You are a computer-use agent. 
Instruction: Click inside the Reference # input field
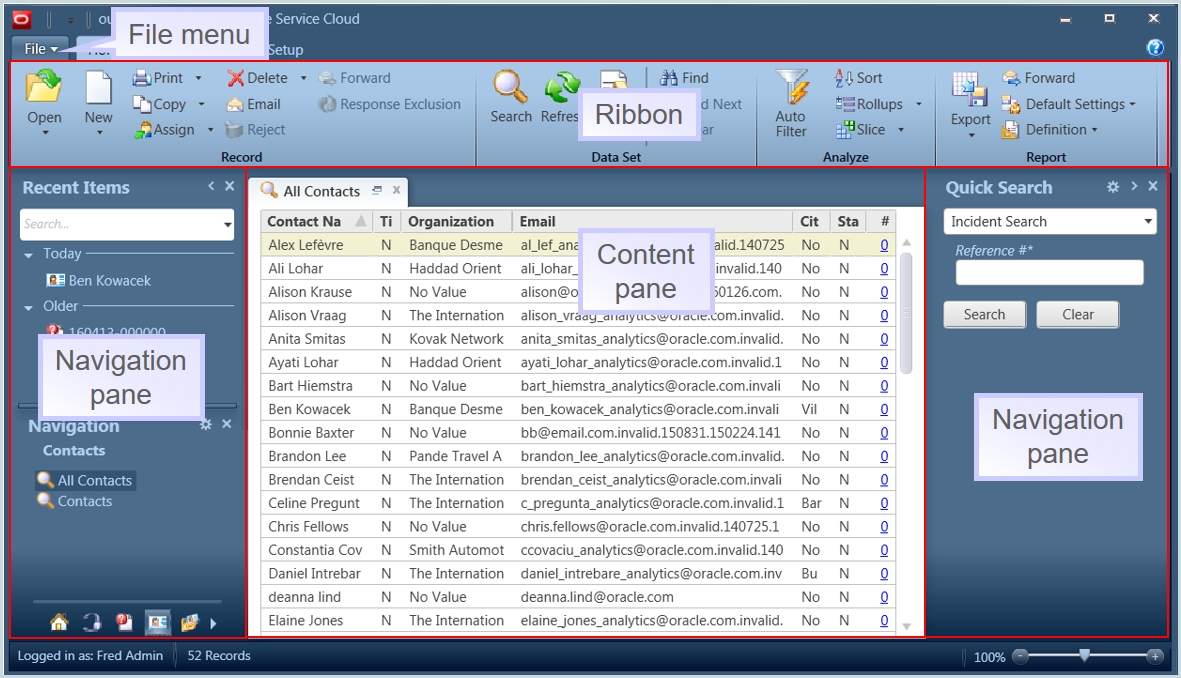point(1048,272)
